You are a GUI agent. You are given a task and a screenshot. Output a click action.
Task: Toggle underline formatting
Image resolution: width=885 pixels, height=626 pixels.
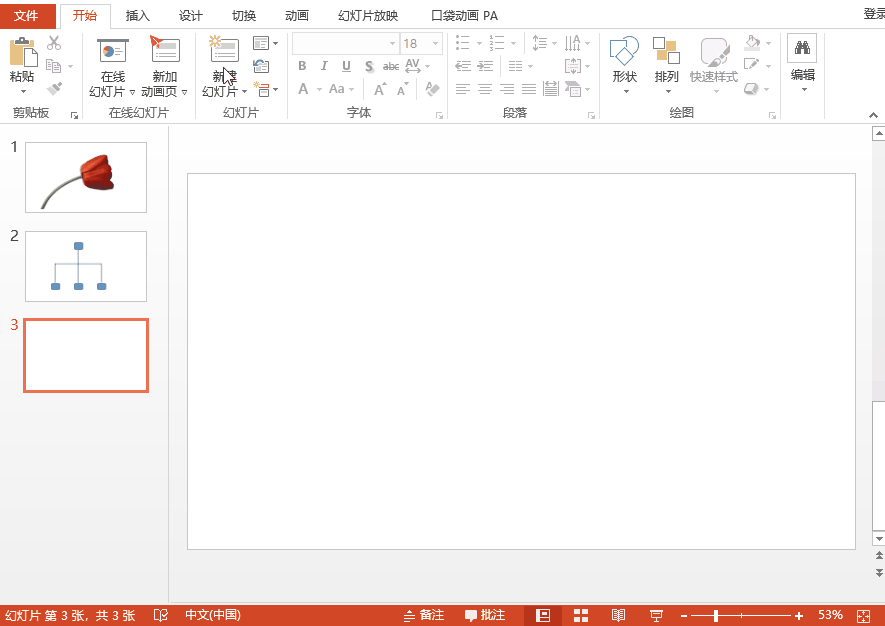tap(346, 66)
